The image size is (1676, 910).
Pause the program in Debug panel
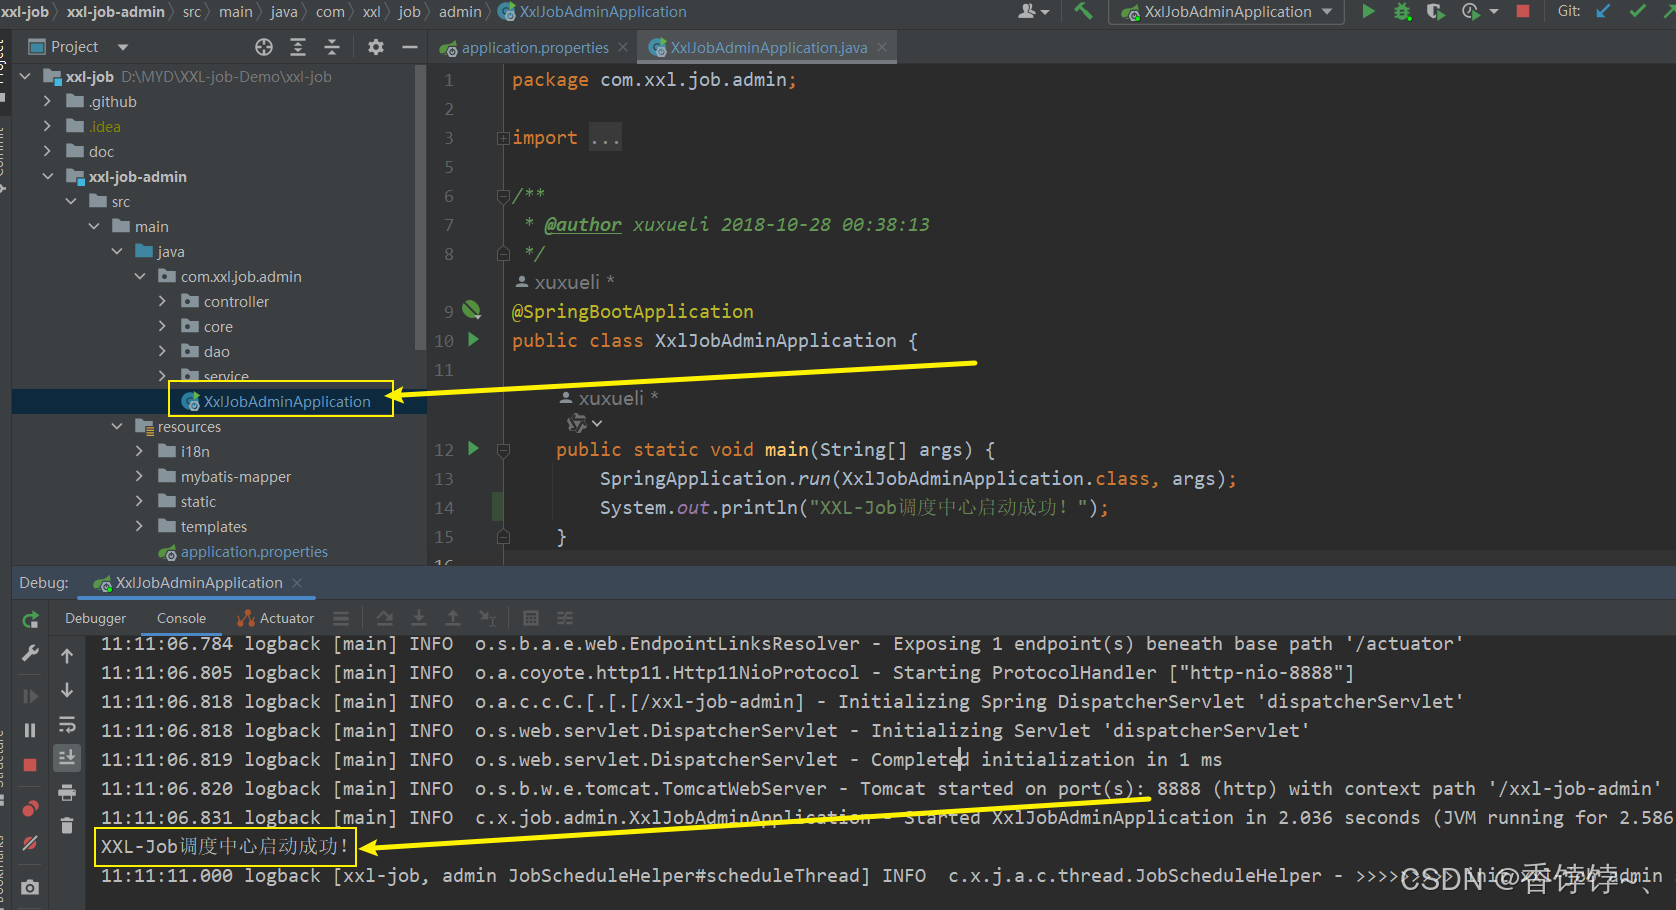pyautogui.click(x=30, y=730)
